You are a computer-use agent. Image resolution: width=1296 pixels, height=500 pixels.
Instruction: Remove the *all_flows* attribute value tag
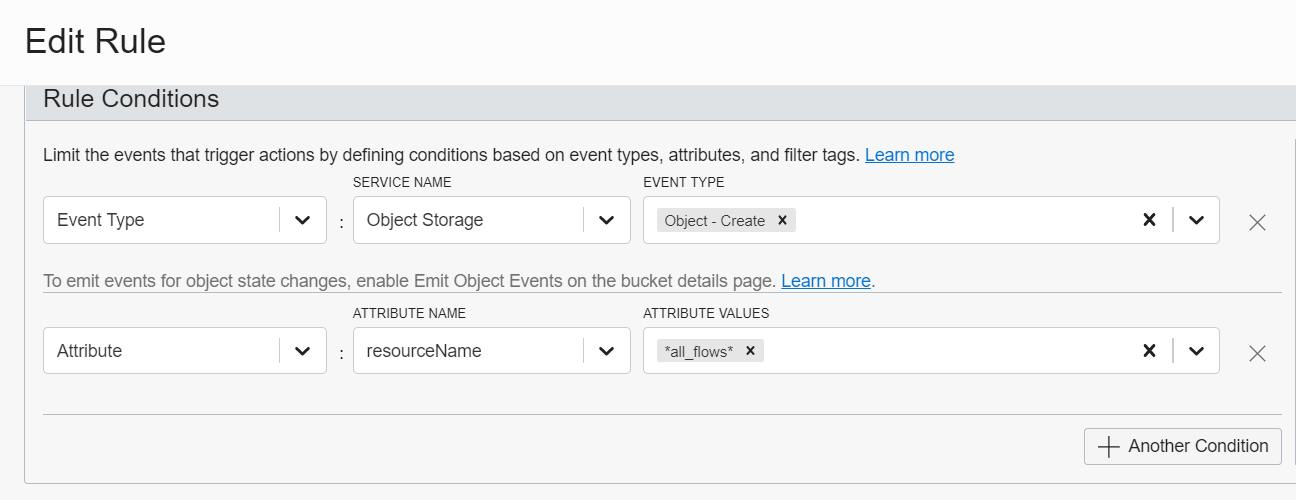tap(750, 351)
